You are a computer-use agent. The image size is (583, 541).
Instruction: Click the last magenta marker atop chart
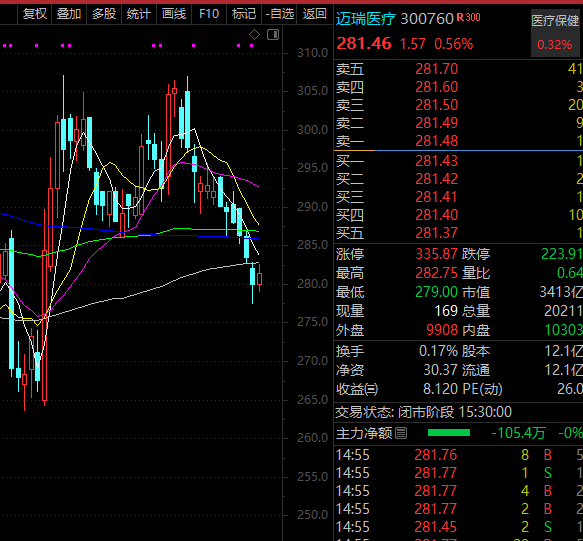point(252,46)
